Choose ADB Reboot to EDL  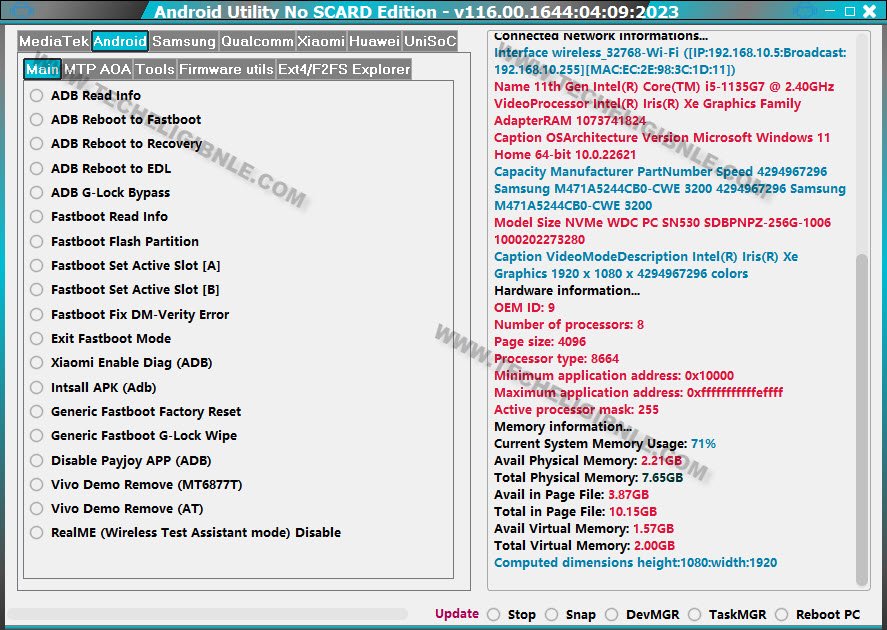37,169
